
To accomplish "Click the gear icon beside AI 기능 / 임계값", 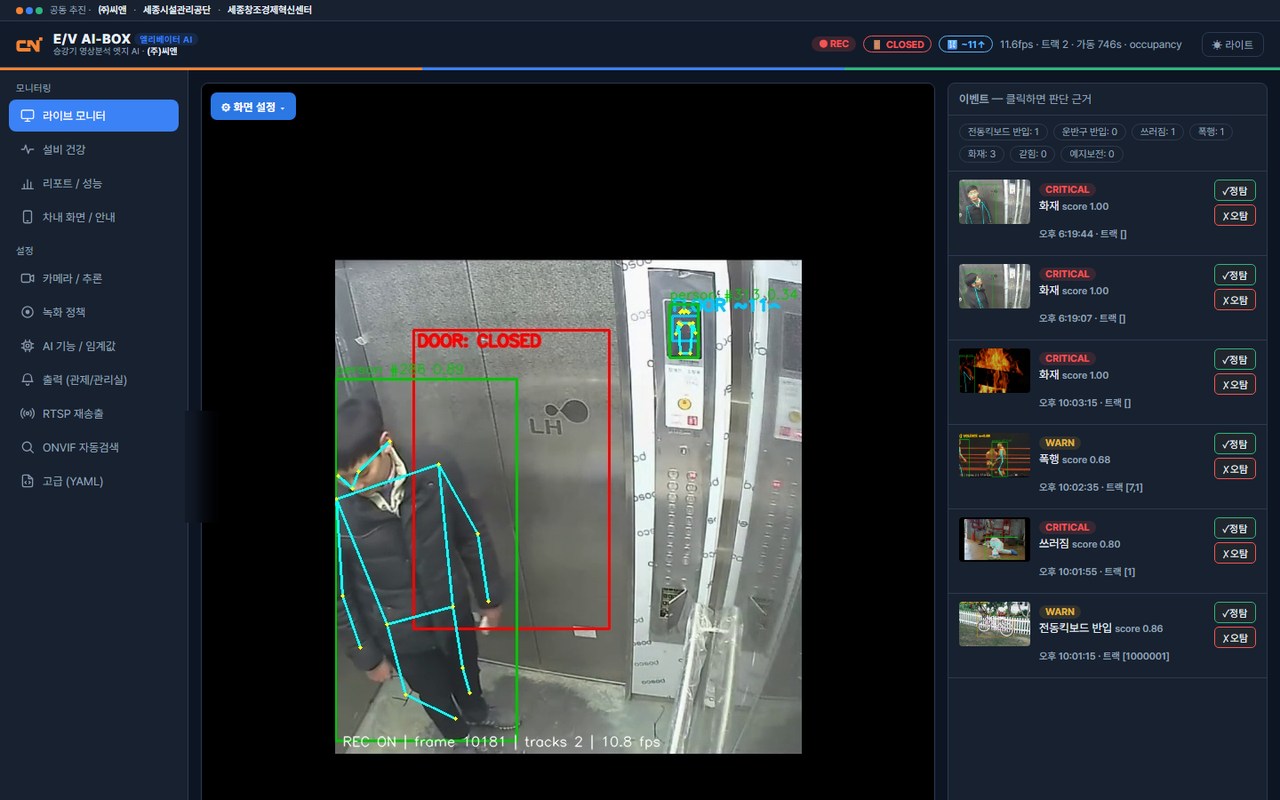I will (27, 346).
